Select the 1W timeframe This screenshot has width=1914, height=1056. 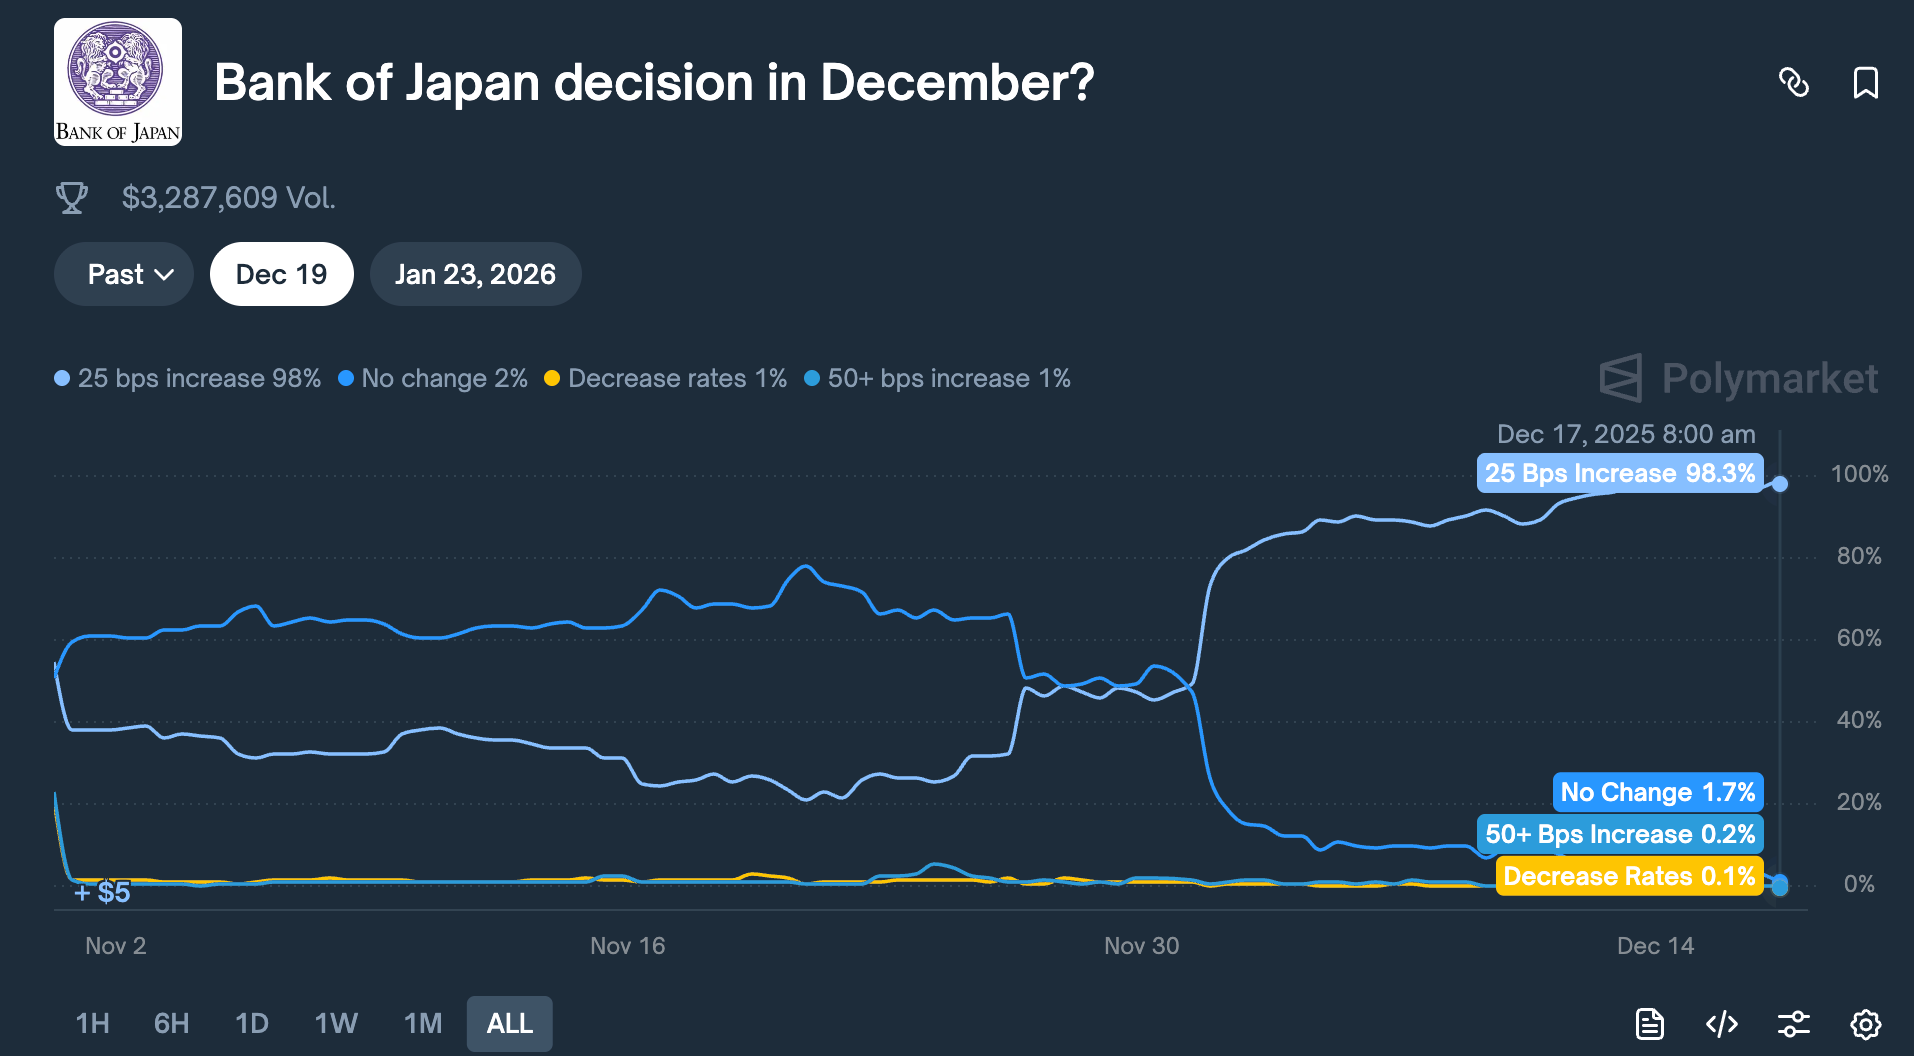point(335,1024)
